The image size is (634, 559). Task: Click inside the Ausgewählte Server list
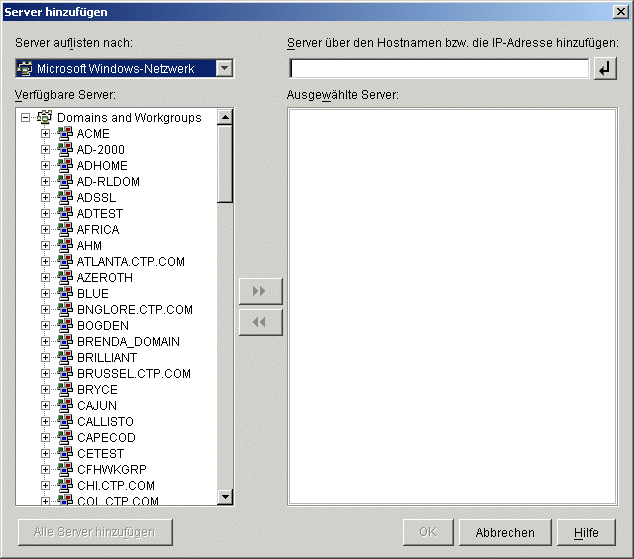(452, 307)
